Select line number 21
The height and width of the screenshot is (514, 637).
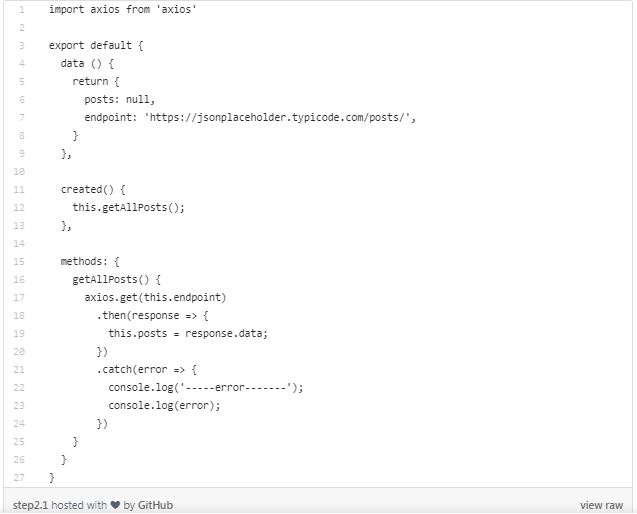coord(20,369)
